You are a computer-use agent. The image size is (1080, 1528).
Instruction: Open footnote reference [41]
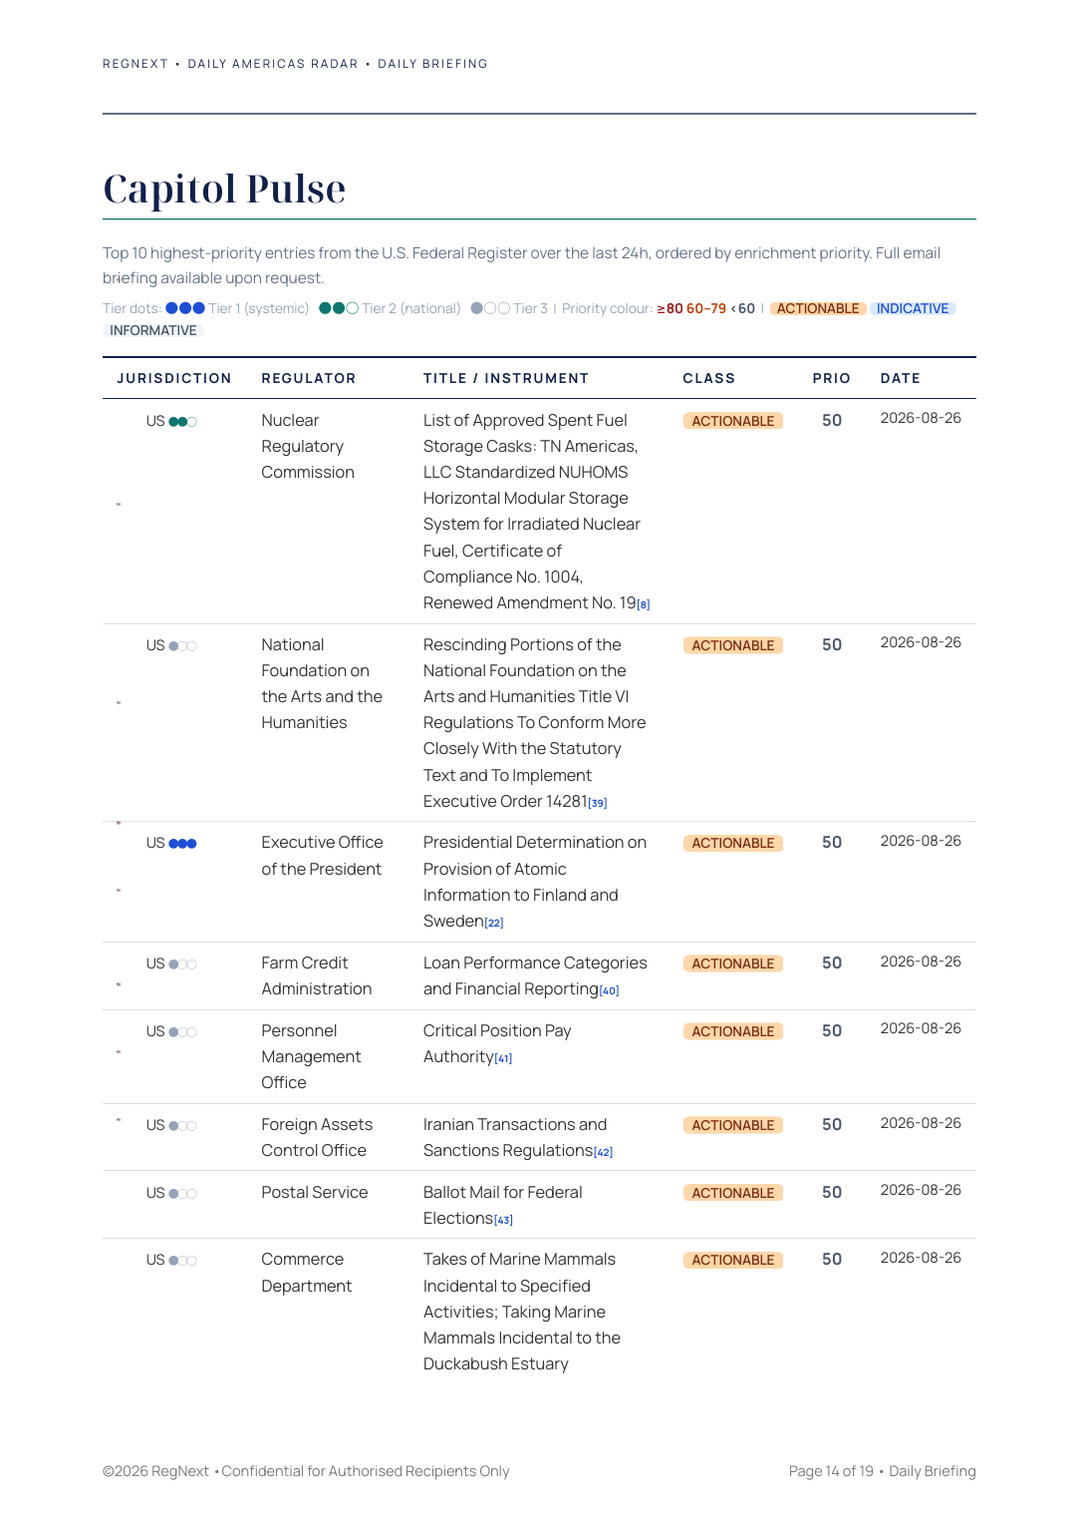pyautogui.click(x=503, y=1059)
